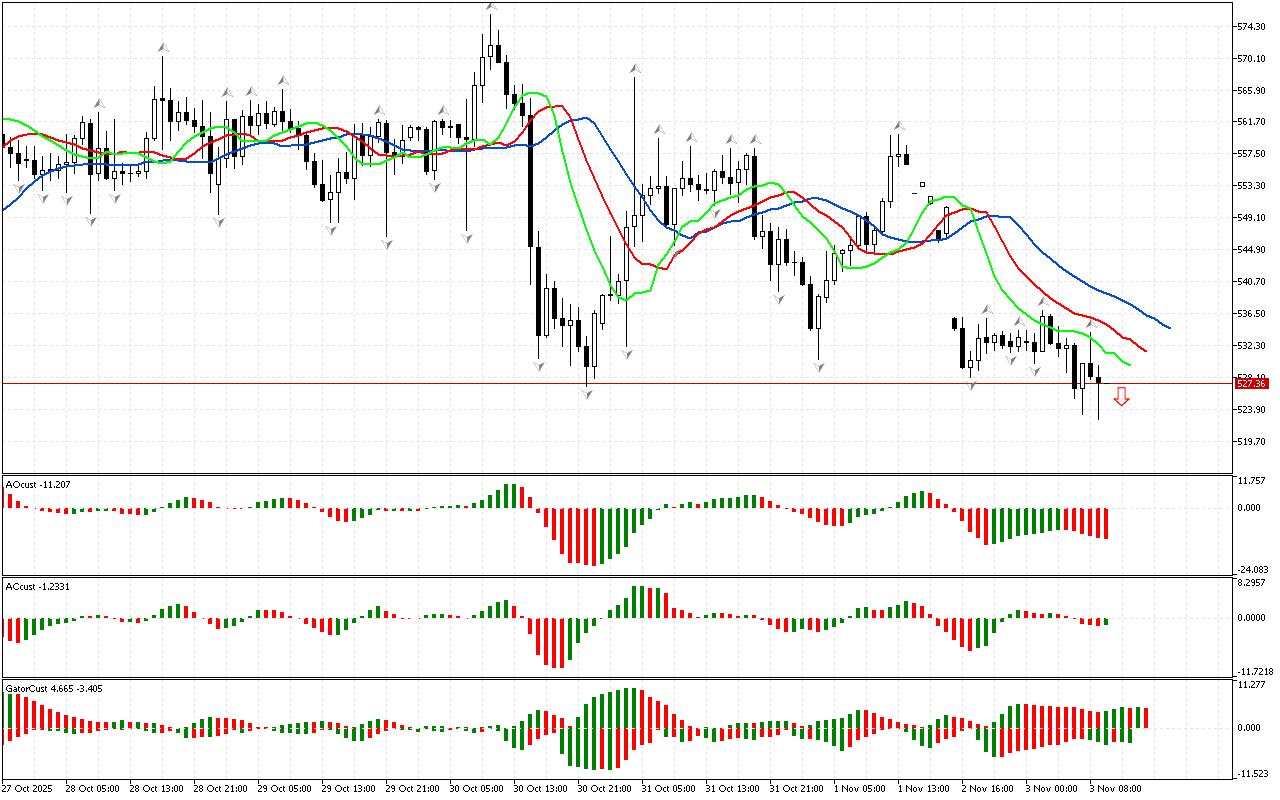Image resolution: width=1280 pixels, height=800 pixels.
Task: Click the -24.083 value on AO scale
Action: click(1254, 570)
